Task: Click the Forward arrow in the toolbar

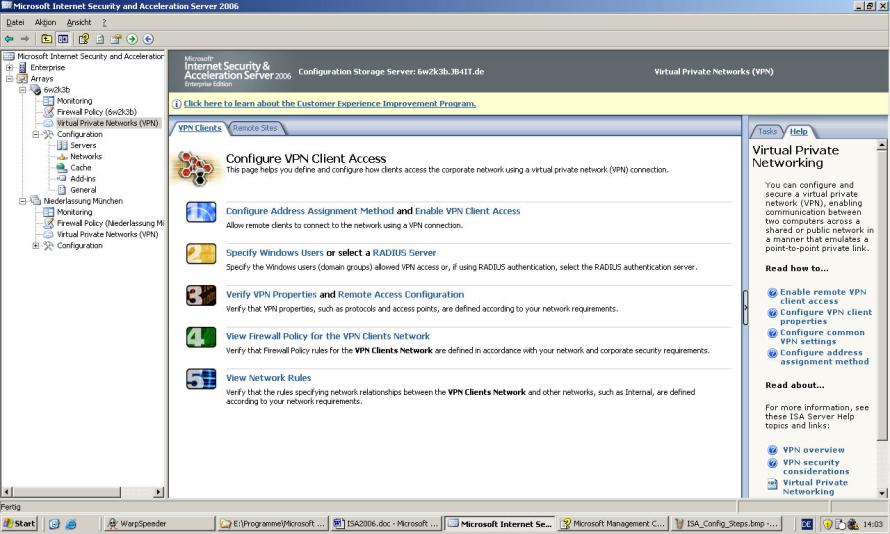Action: (24, 39)
